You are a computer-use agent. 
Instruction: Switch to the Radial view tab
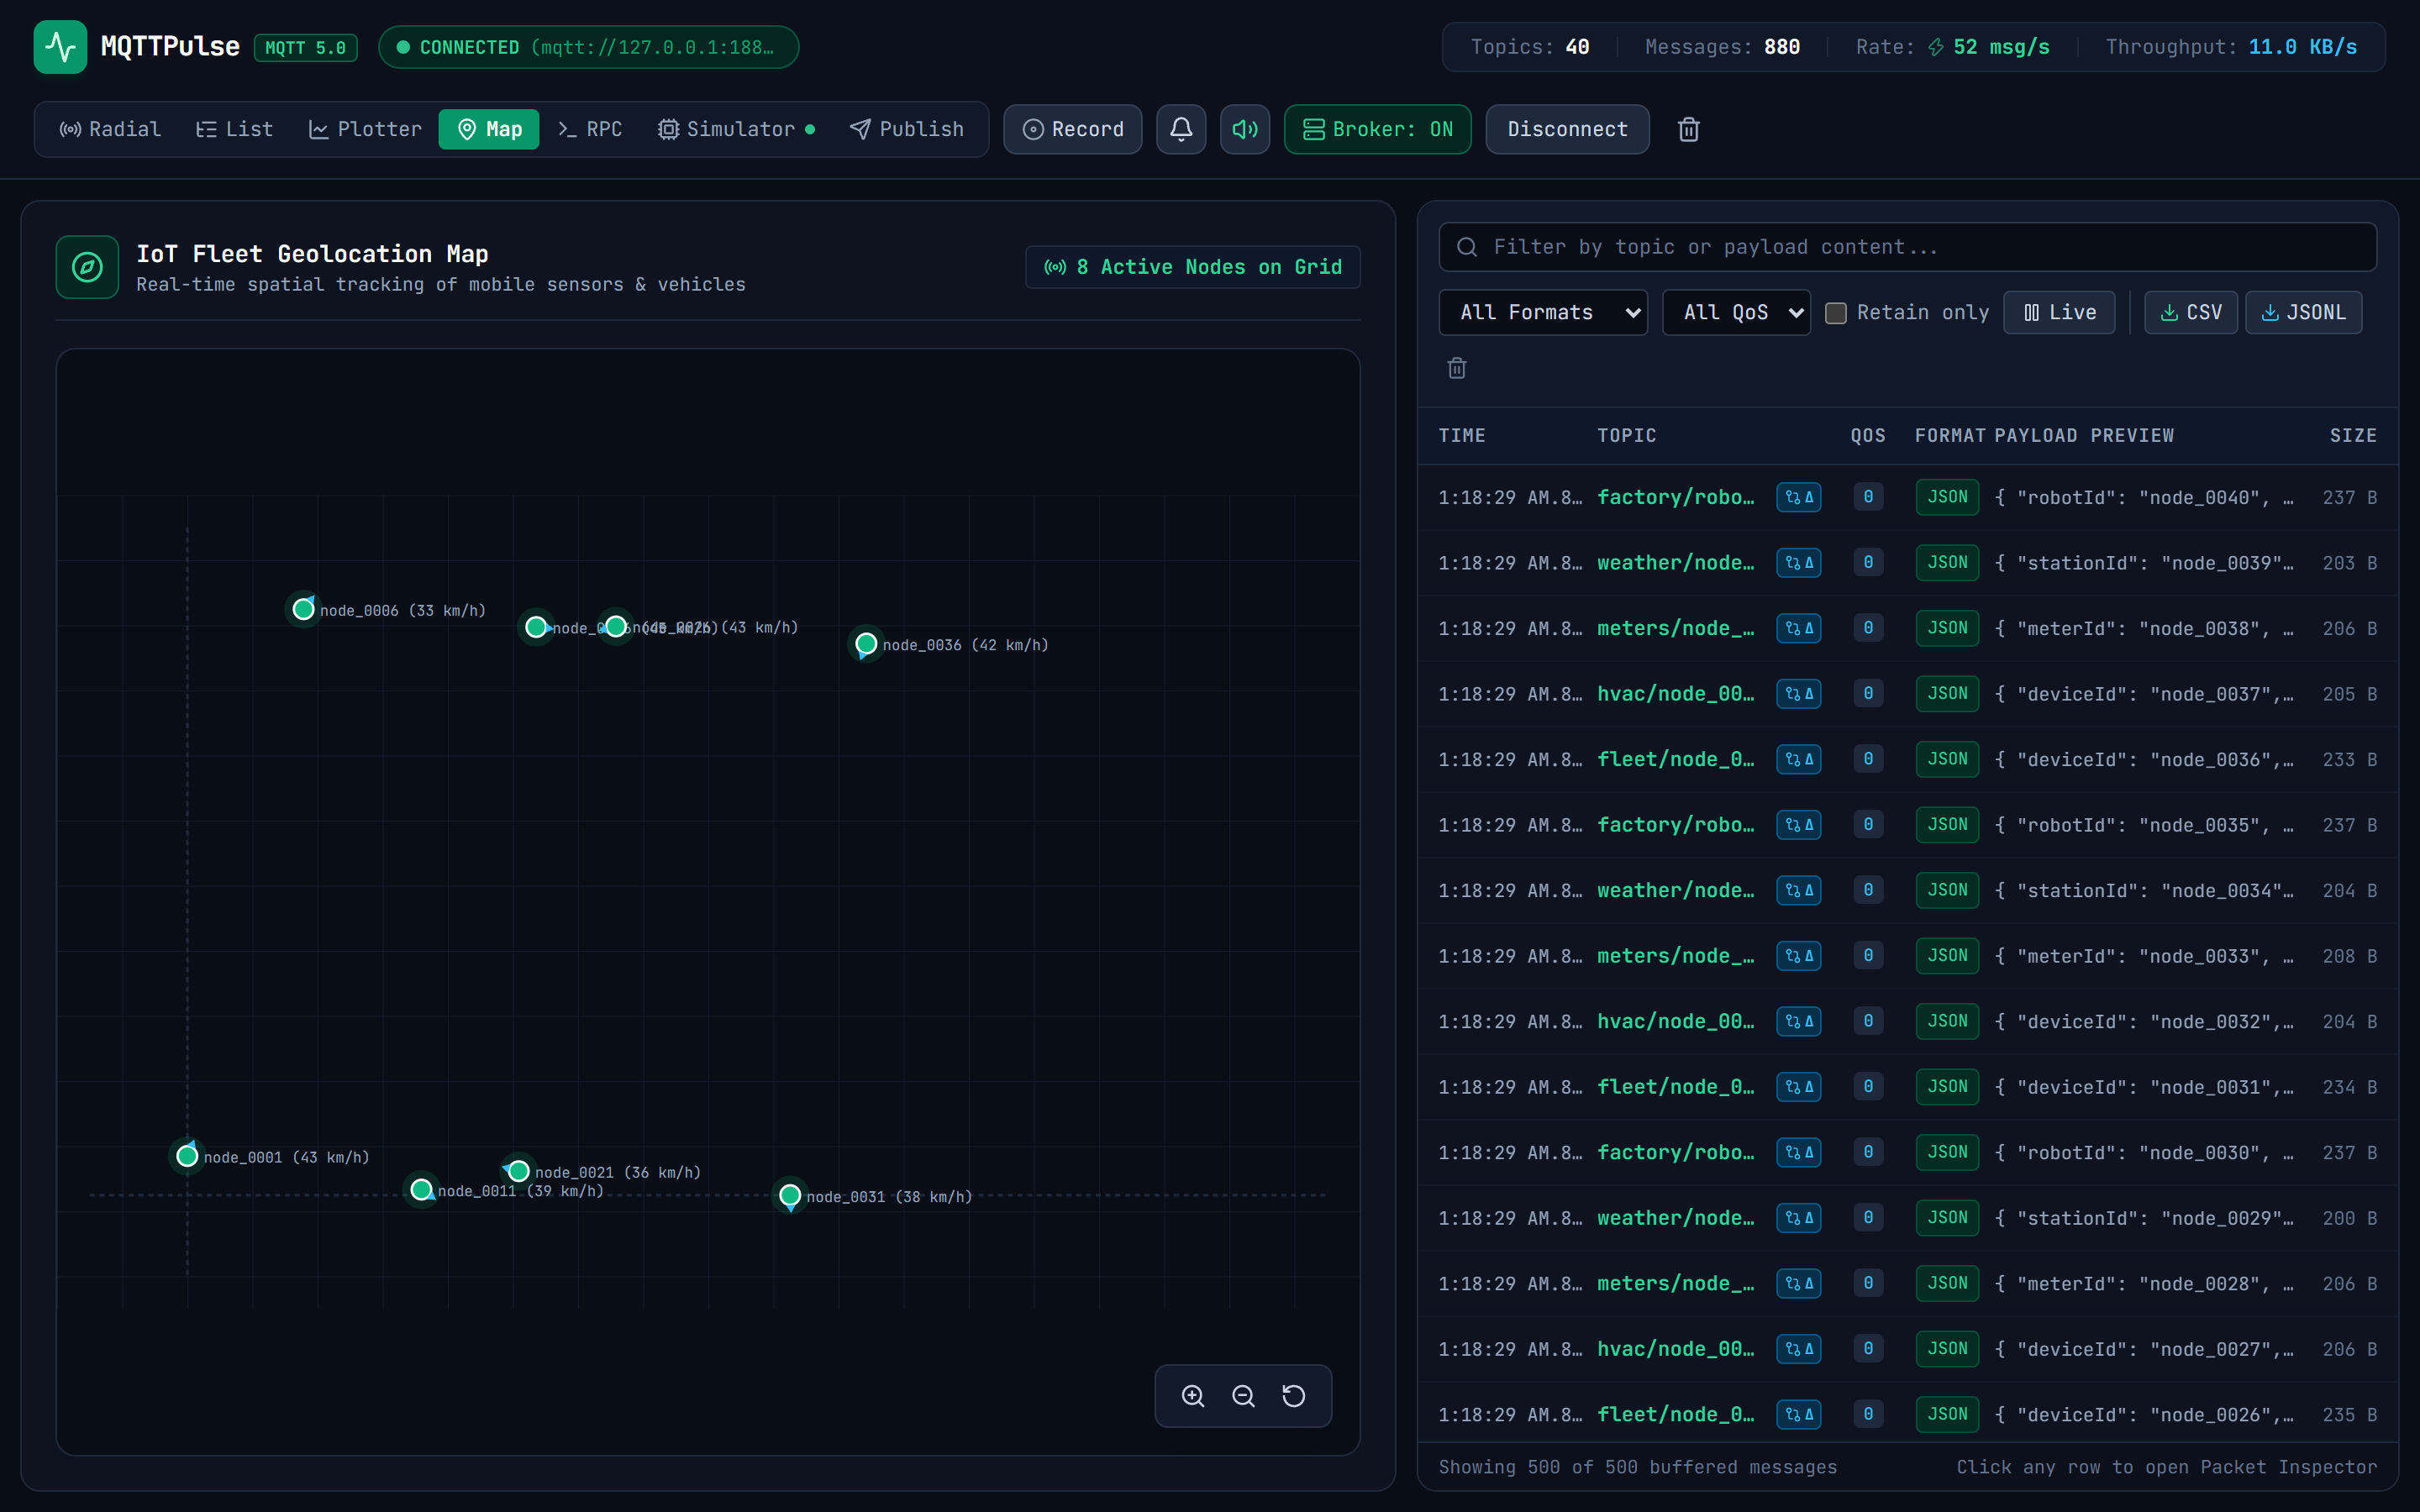coord(110,129)
